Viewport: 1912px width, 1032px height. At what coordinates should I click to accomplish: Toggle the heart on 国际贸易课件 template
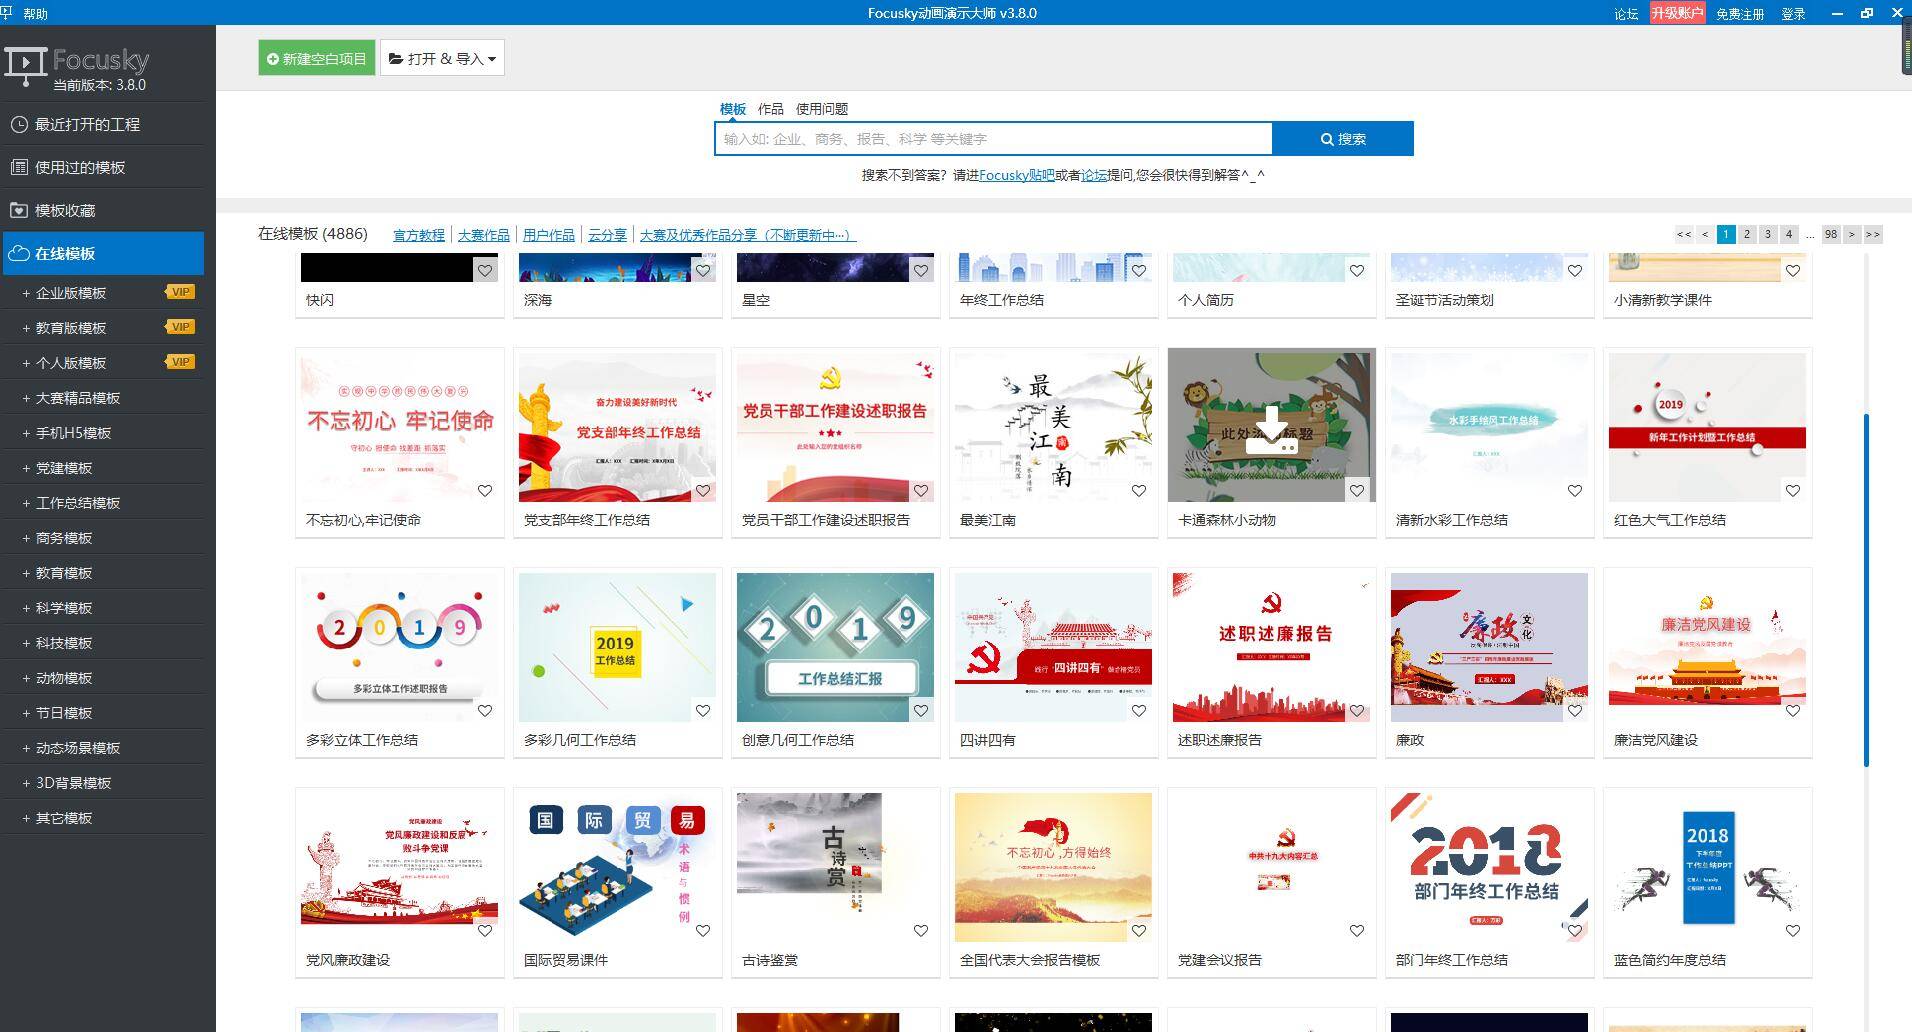[703, 931]
